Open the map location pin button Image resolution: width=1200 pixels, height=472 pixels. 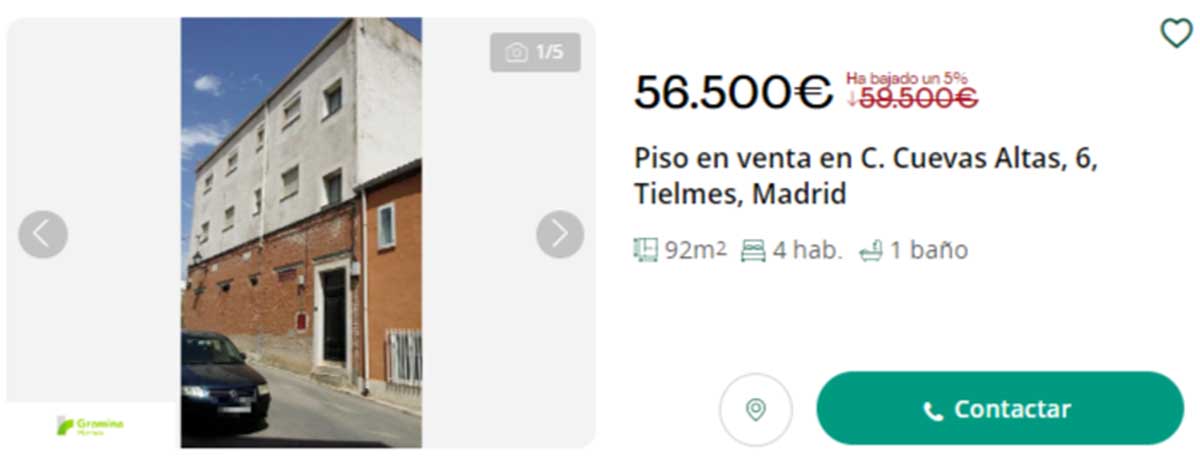pyautogui.click(x=756, y=410)
